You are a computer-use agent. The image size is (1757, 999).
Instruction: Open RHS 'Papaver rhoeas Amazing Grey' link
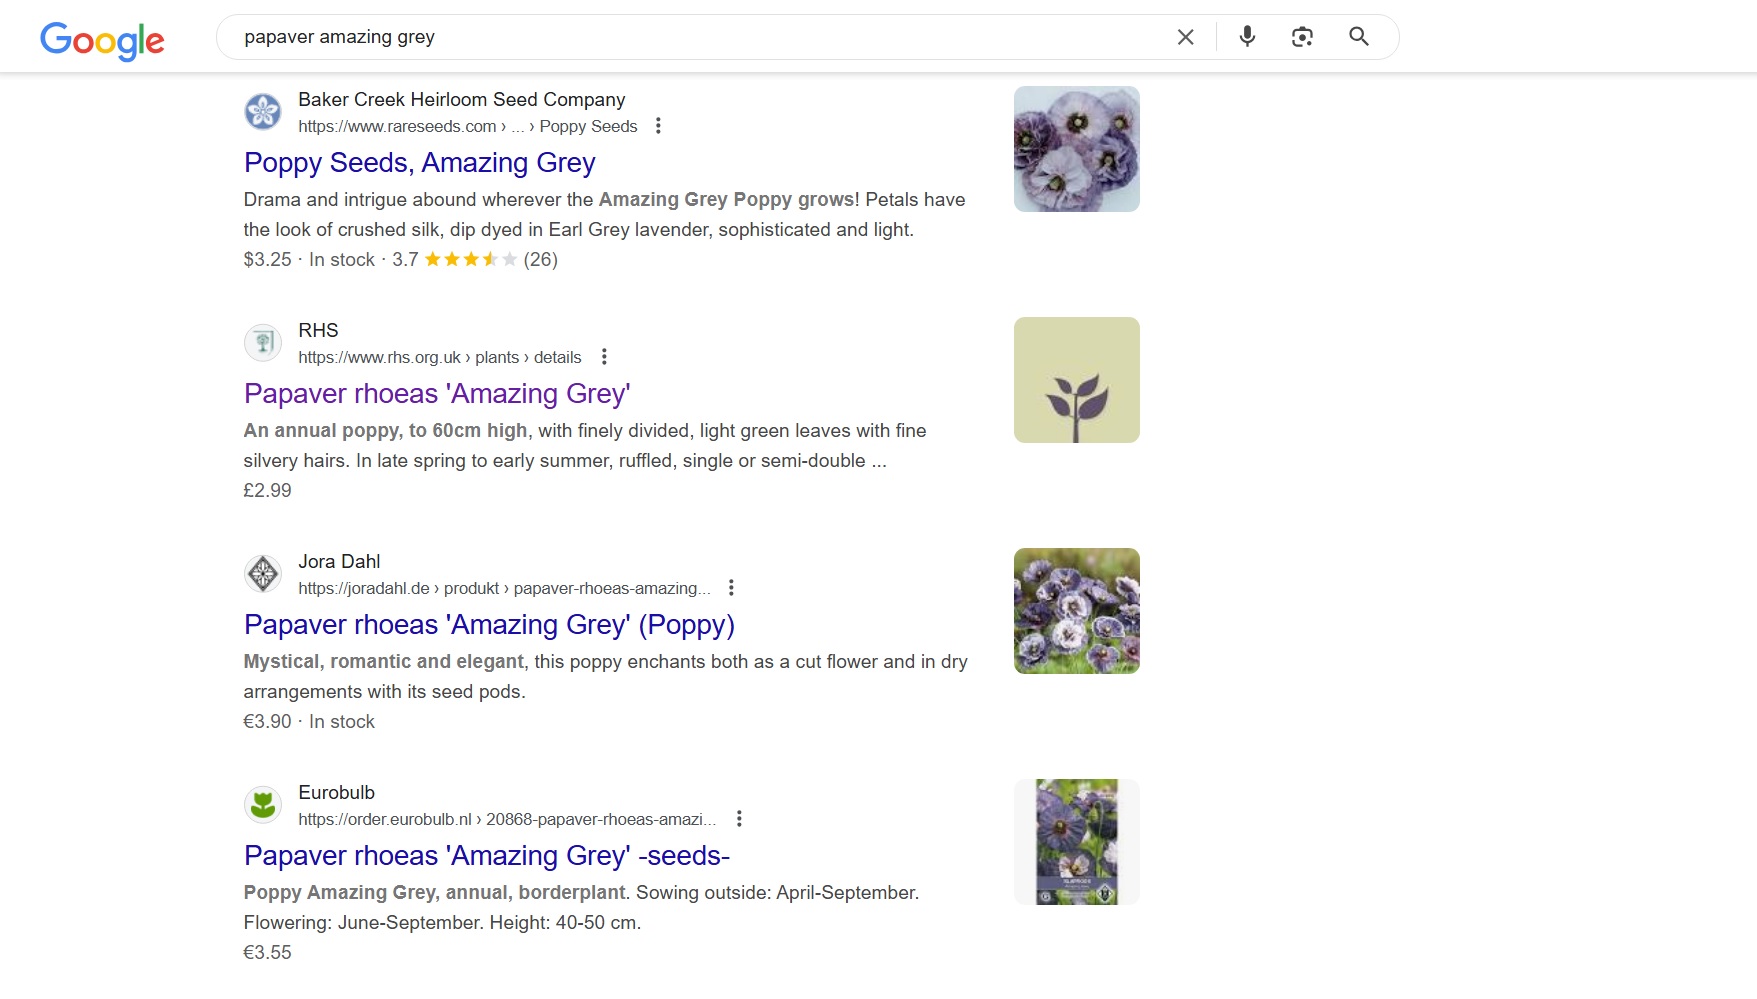(x=437, y=394)
